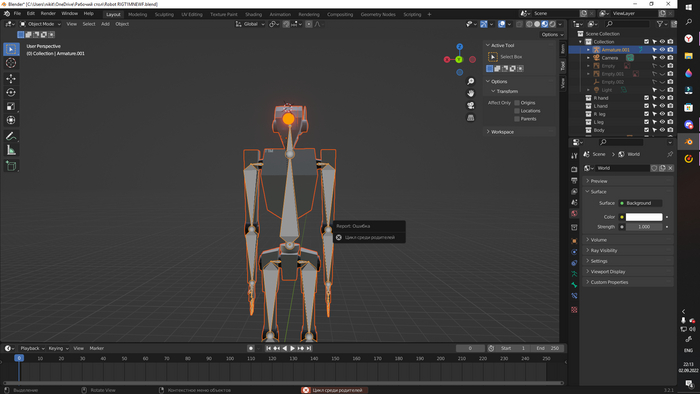Click the outliner filter funnel icon
Image resolution: width=700 pixels, height=394 pixels.
pos(660,24)
